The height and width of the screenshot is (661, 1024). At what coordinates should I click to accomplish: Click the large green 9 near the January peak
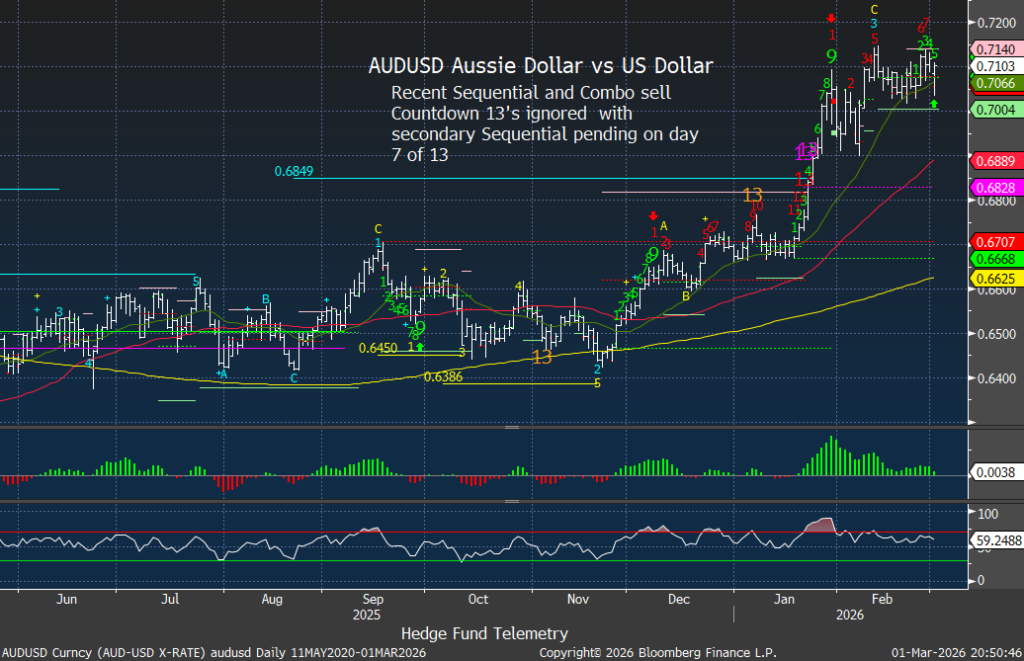click(831, 55)
